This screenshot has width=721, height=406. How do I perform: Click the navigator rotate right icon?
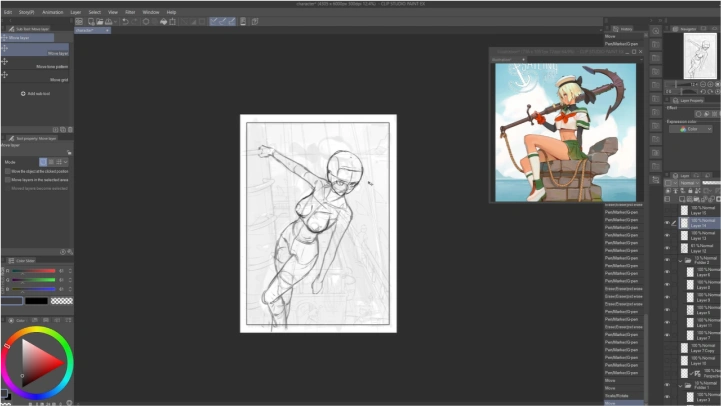[x=710, y=91]
